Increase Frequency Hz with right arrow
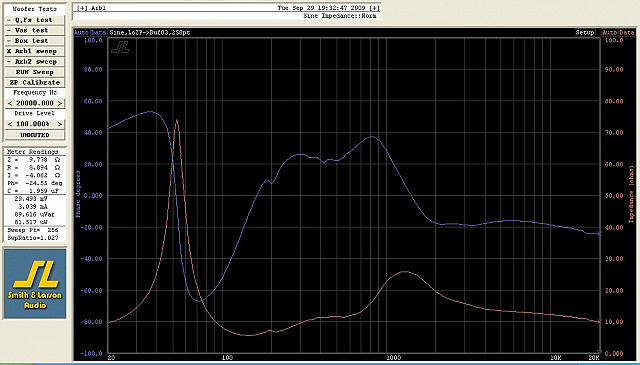The image size is (640, 365). point(60,103)
